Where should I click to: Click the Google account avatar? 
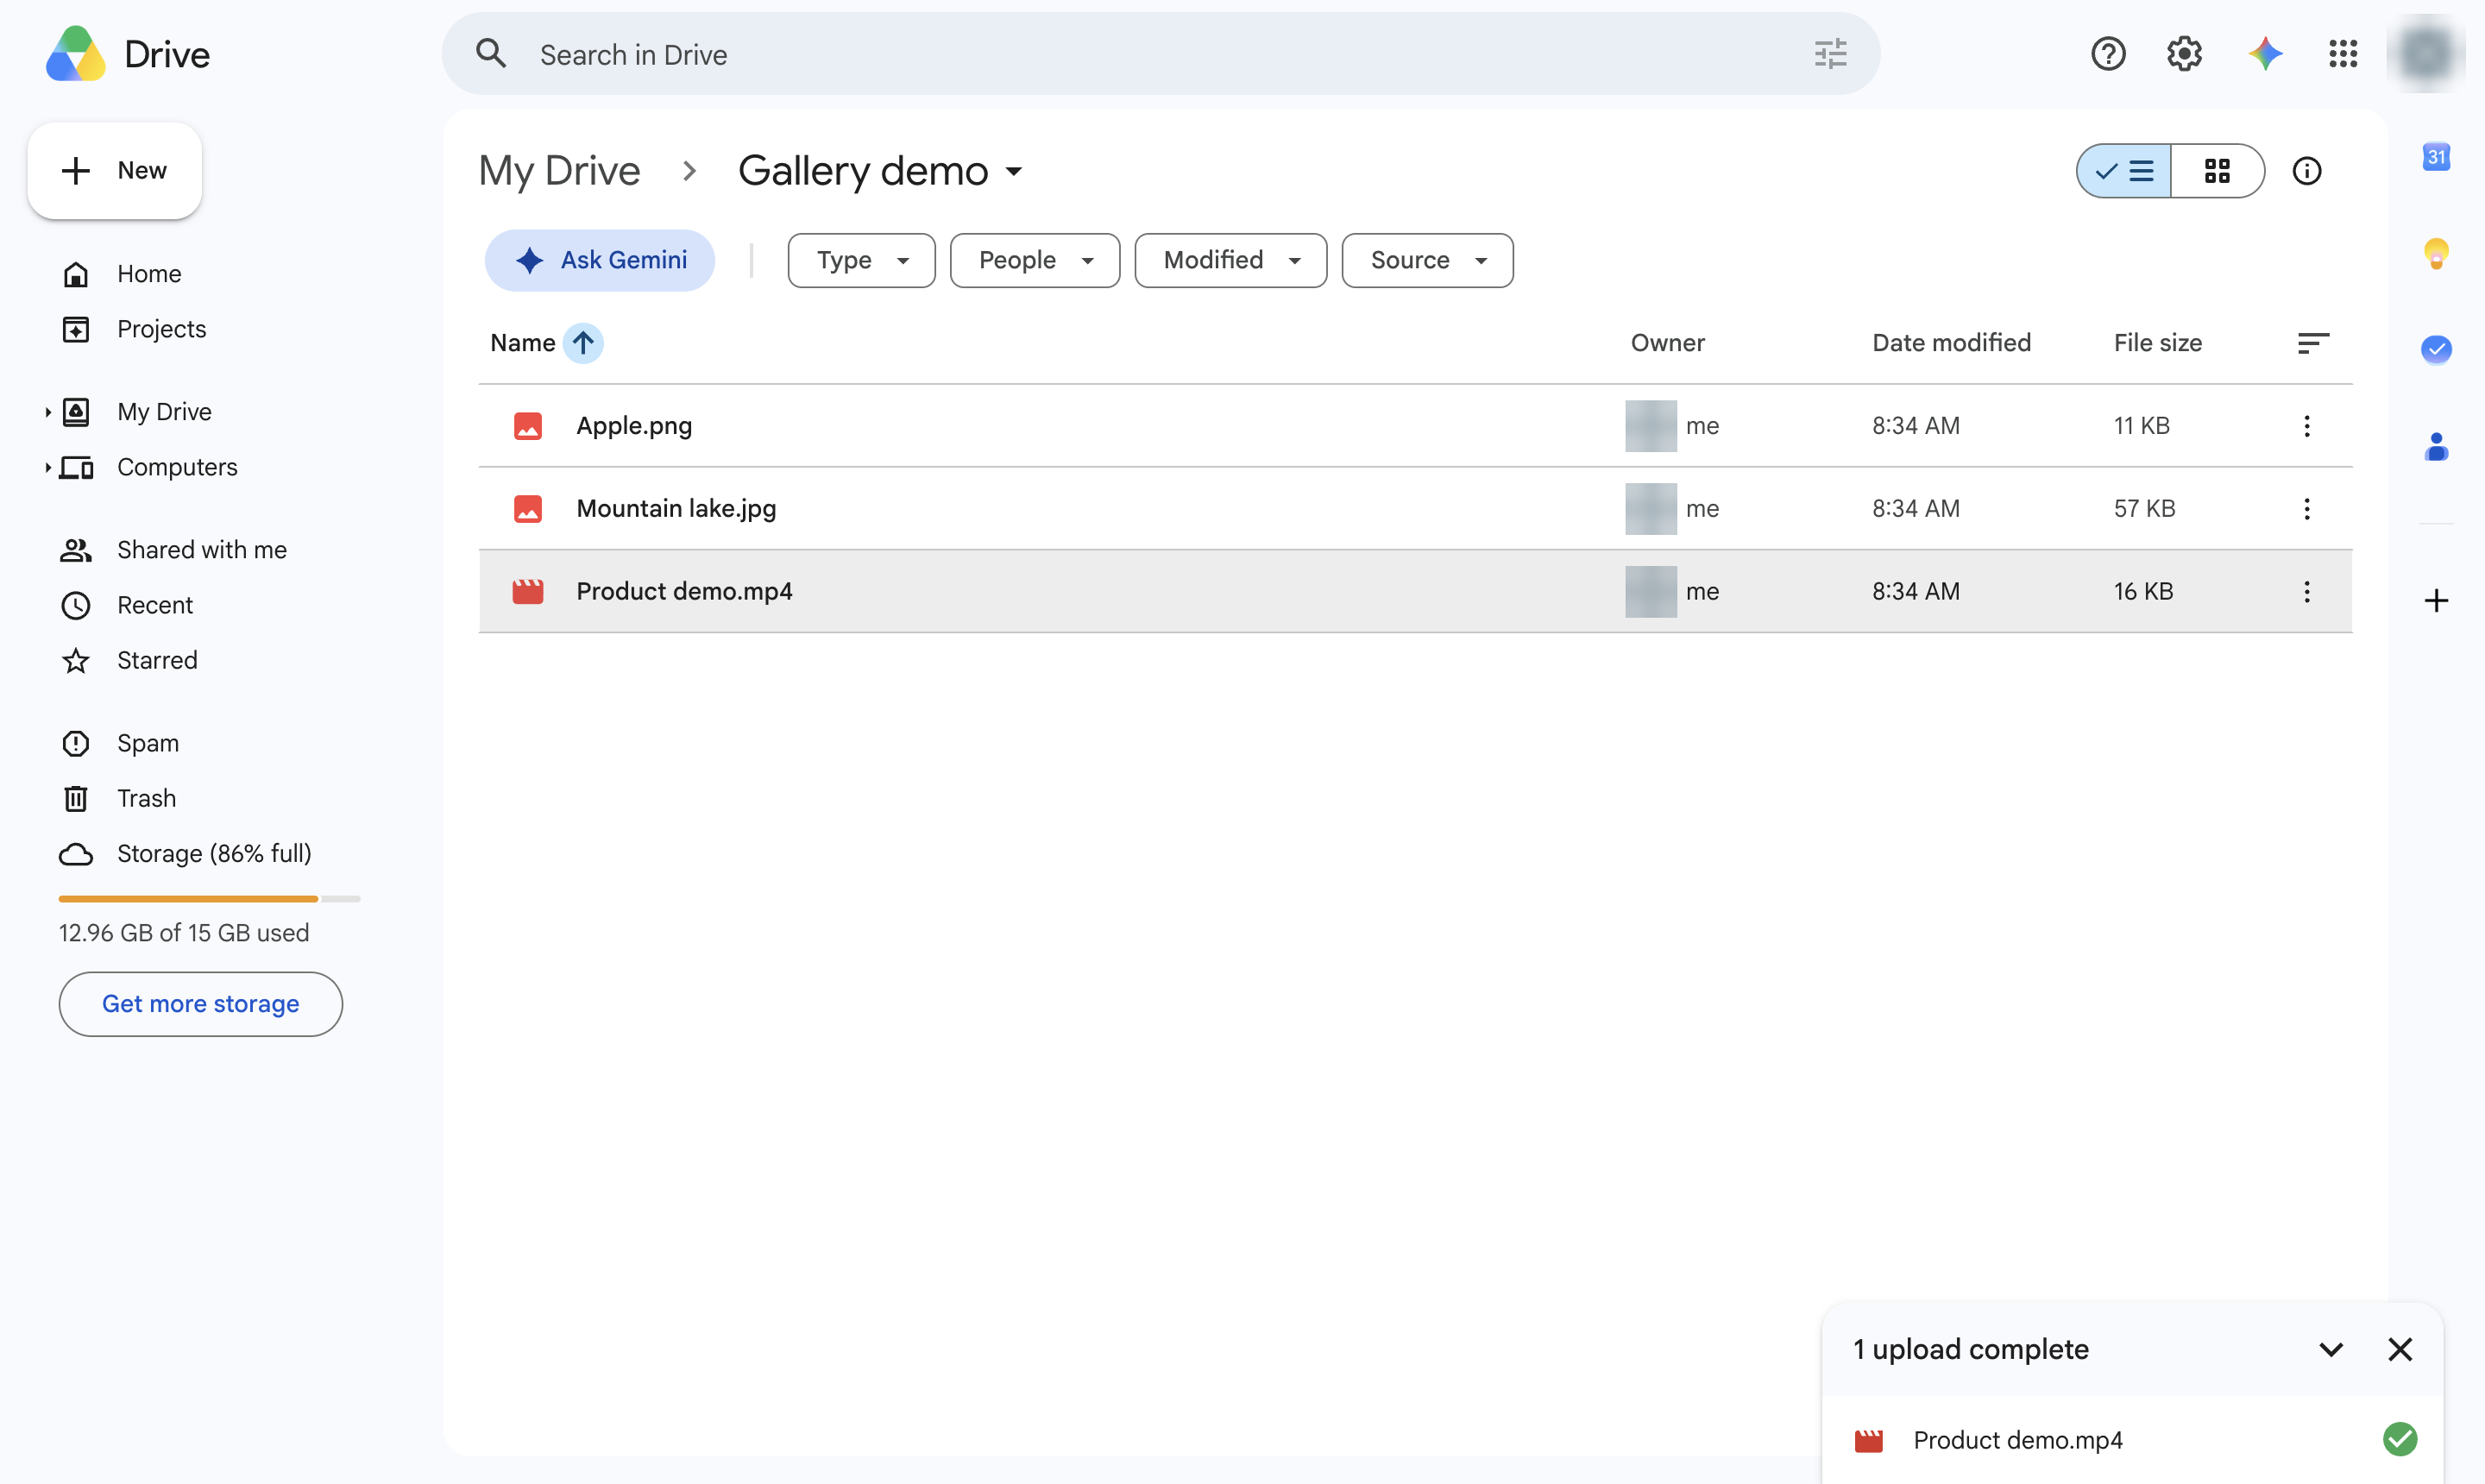tap(2425, 54)
